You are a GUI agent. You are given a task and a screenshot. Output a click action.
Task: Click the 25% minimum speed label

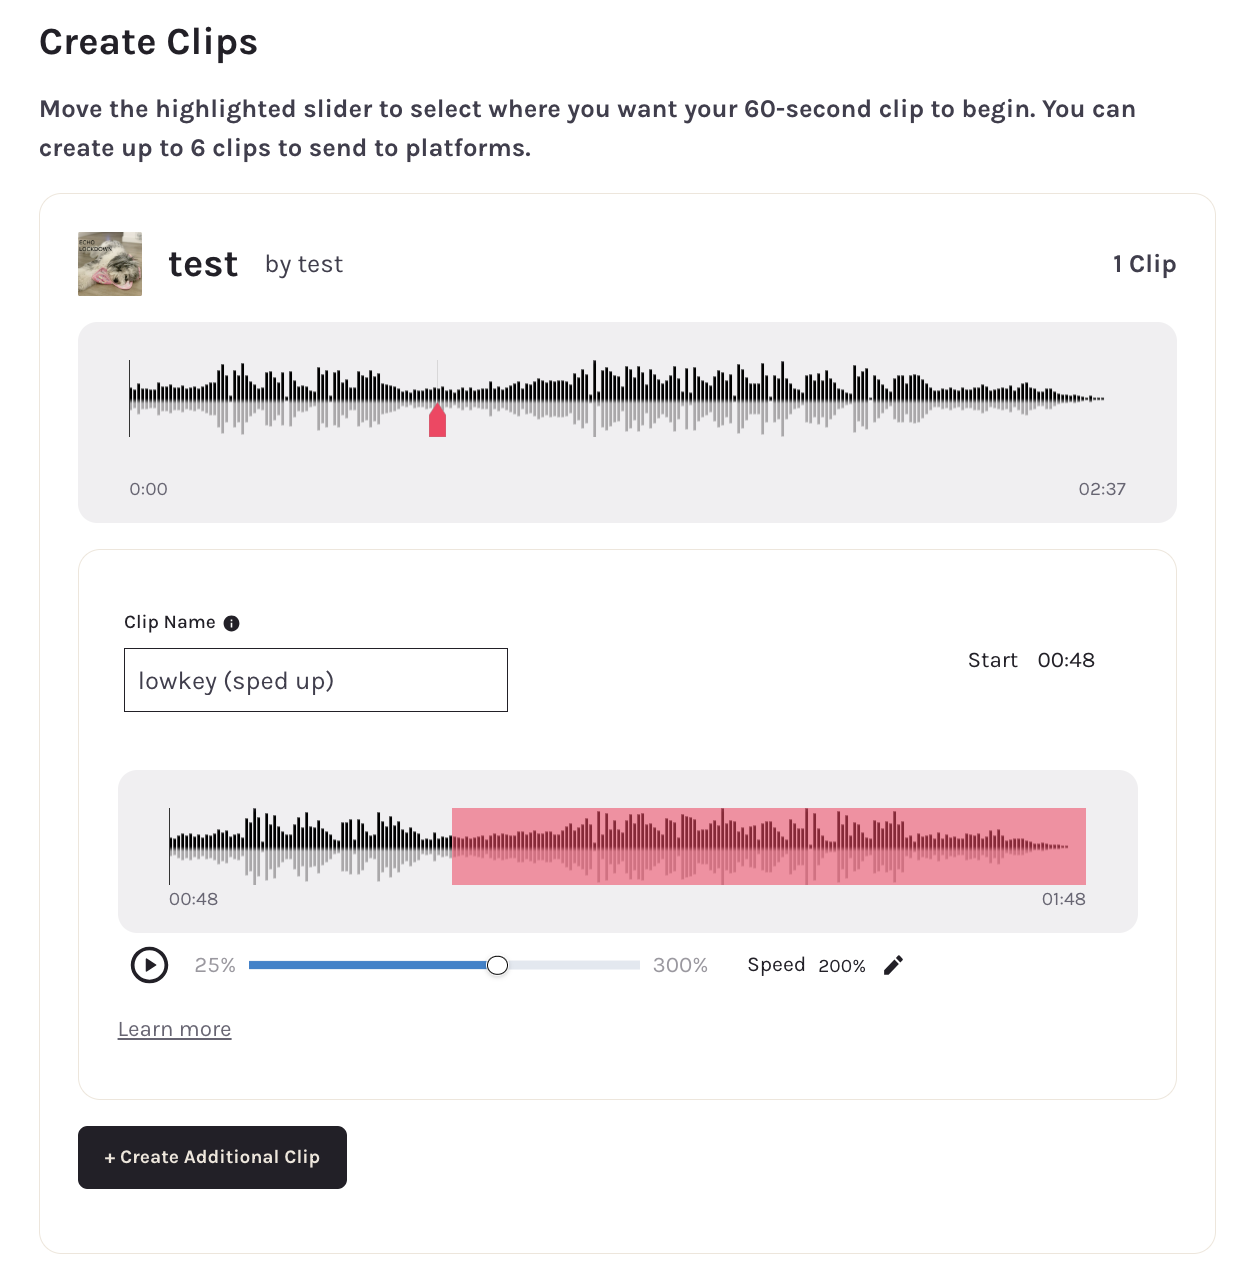[x=215, y=965]
